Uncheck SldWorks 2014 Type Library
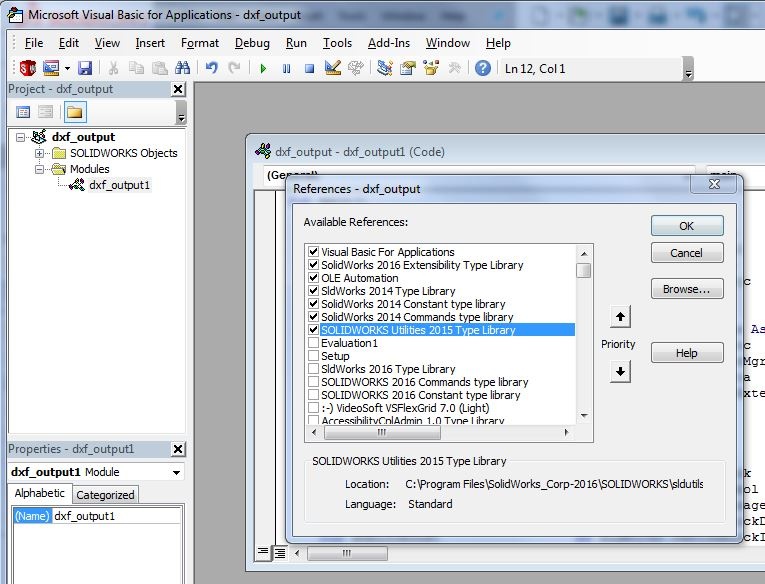Screen dimensions: 765x584 coord(314,291)
